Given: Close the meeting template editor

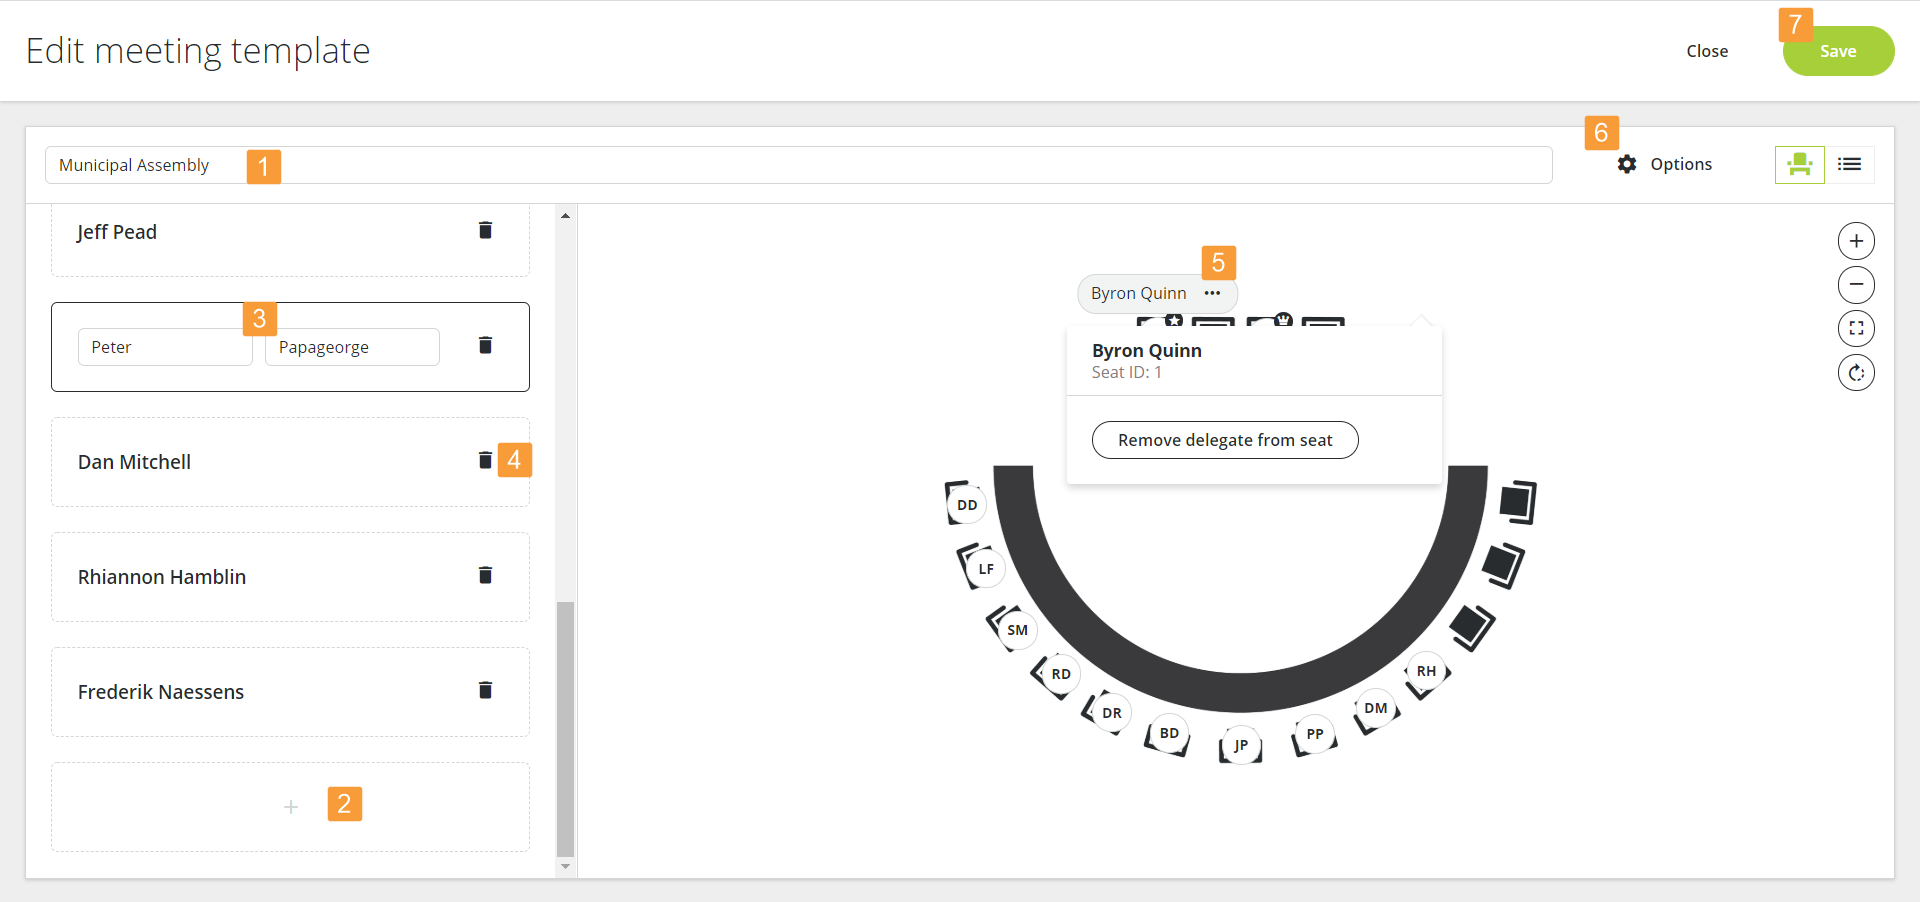Looking at the screenshot, I should pos(1707,52).
